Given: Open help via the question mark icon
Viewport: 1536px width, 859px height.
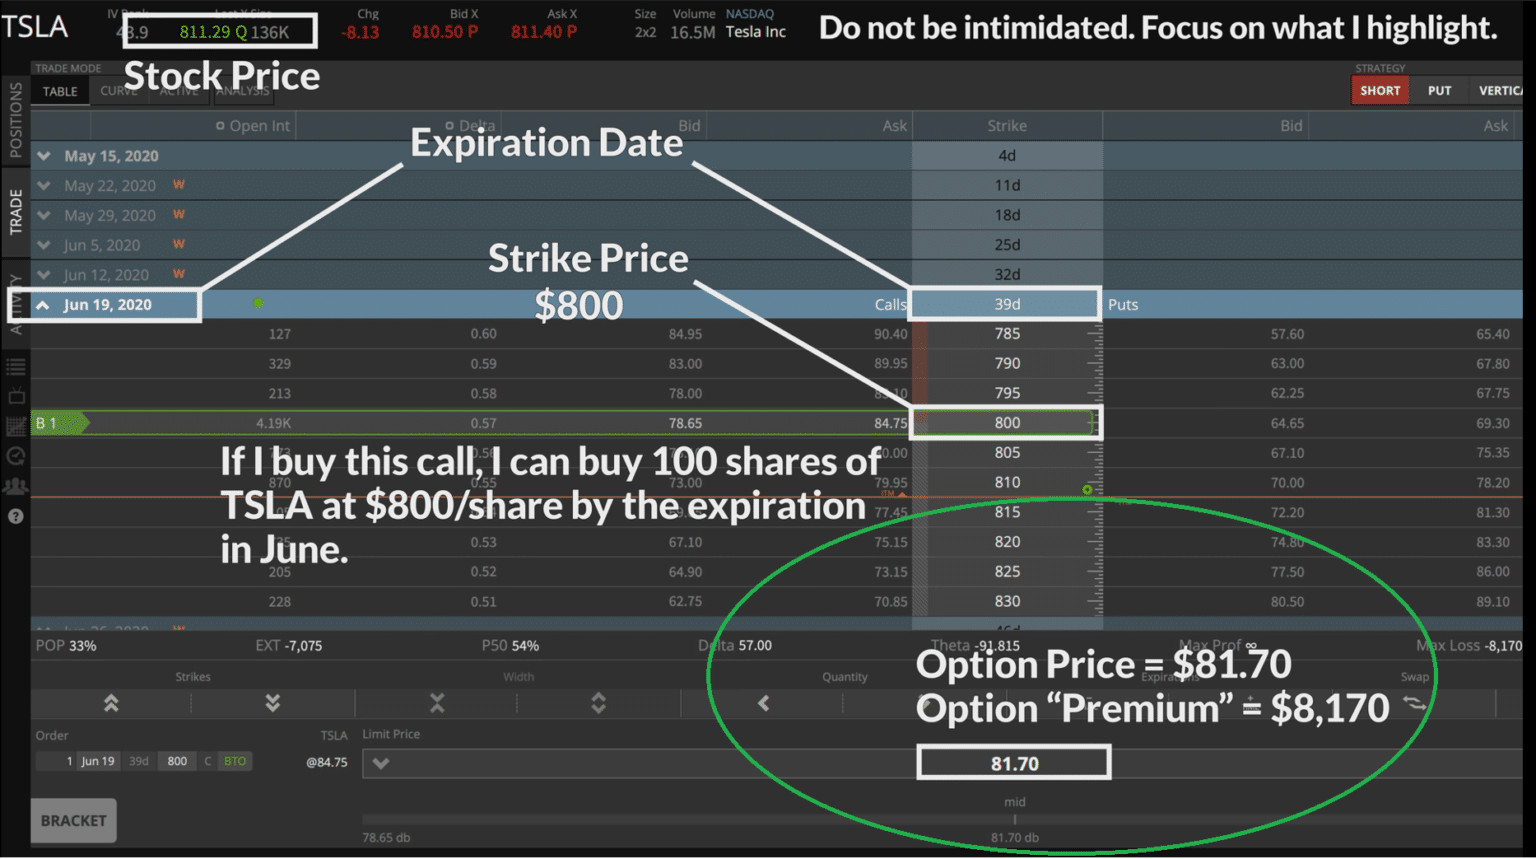Looking at the screenshot, I should click(16, 516).
